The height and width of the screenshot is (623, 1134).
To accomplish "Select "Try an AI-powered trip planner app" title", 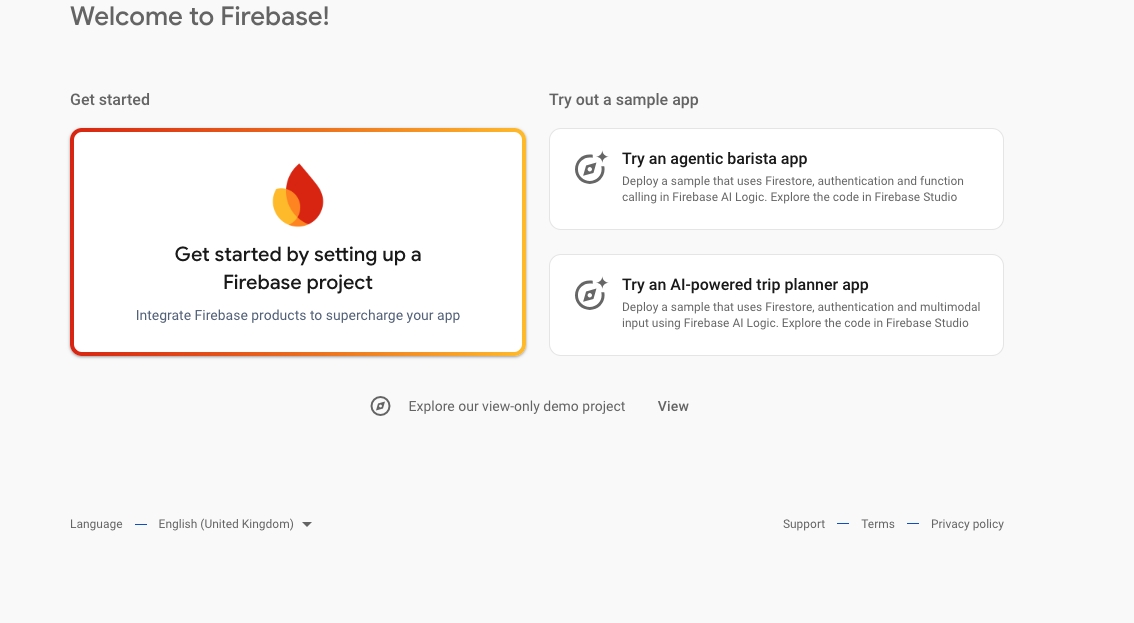I will [x=745, y=285].
